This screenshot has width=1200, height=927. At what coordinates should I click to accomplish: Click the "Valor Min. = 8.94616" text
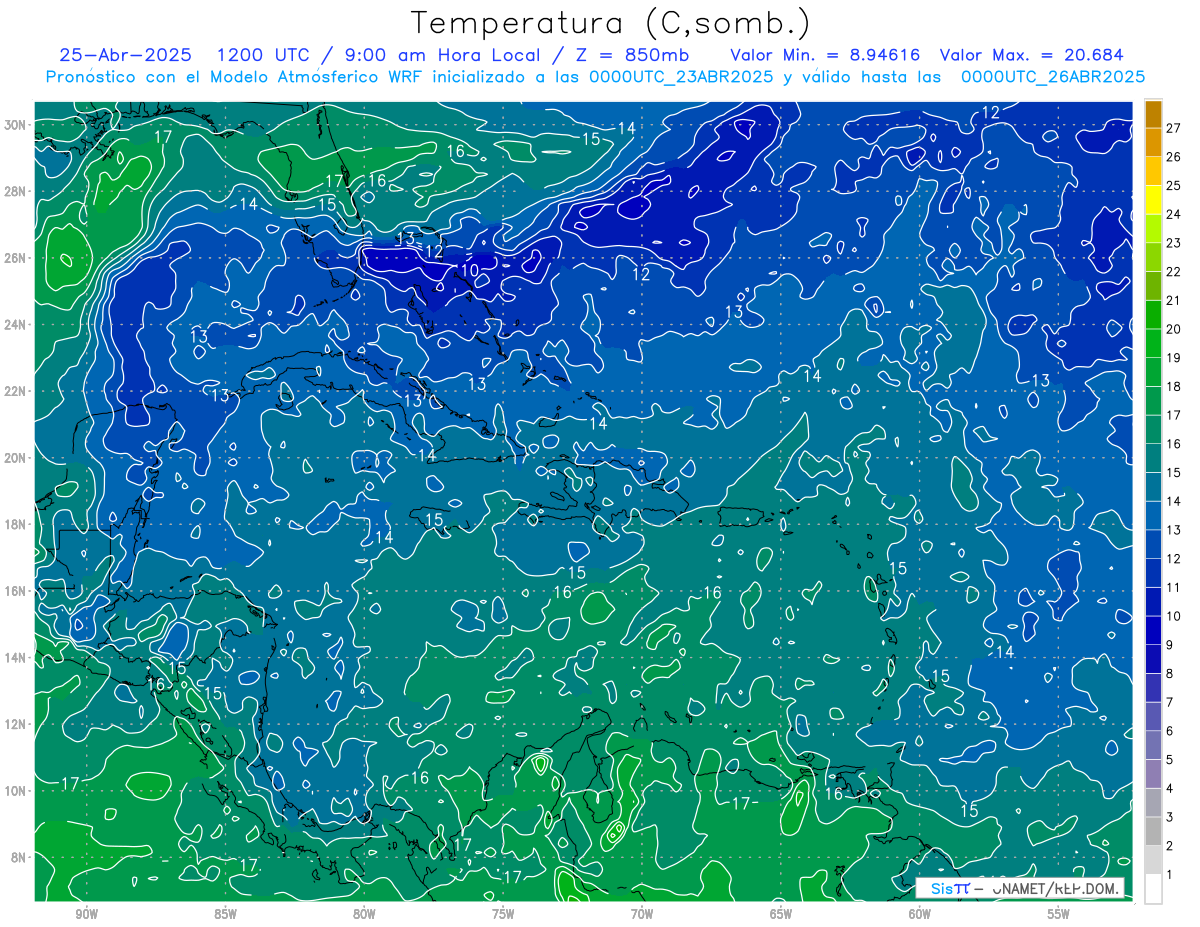[x=825, y=54]
